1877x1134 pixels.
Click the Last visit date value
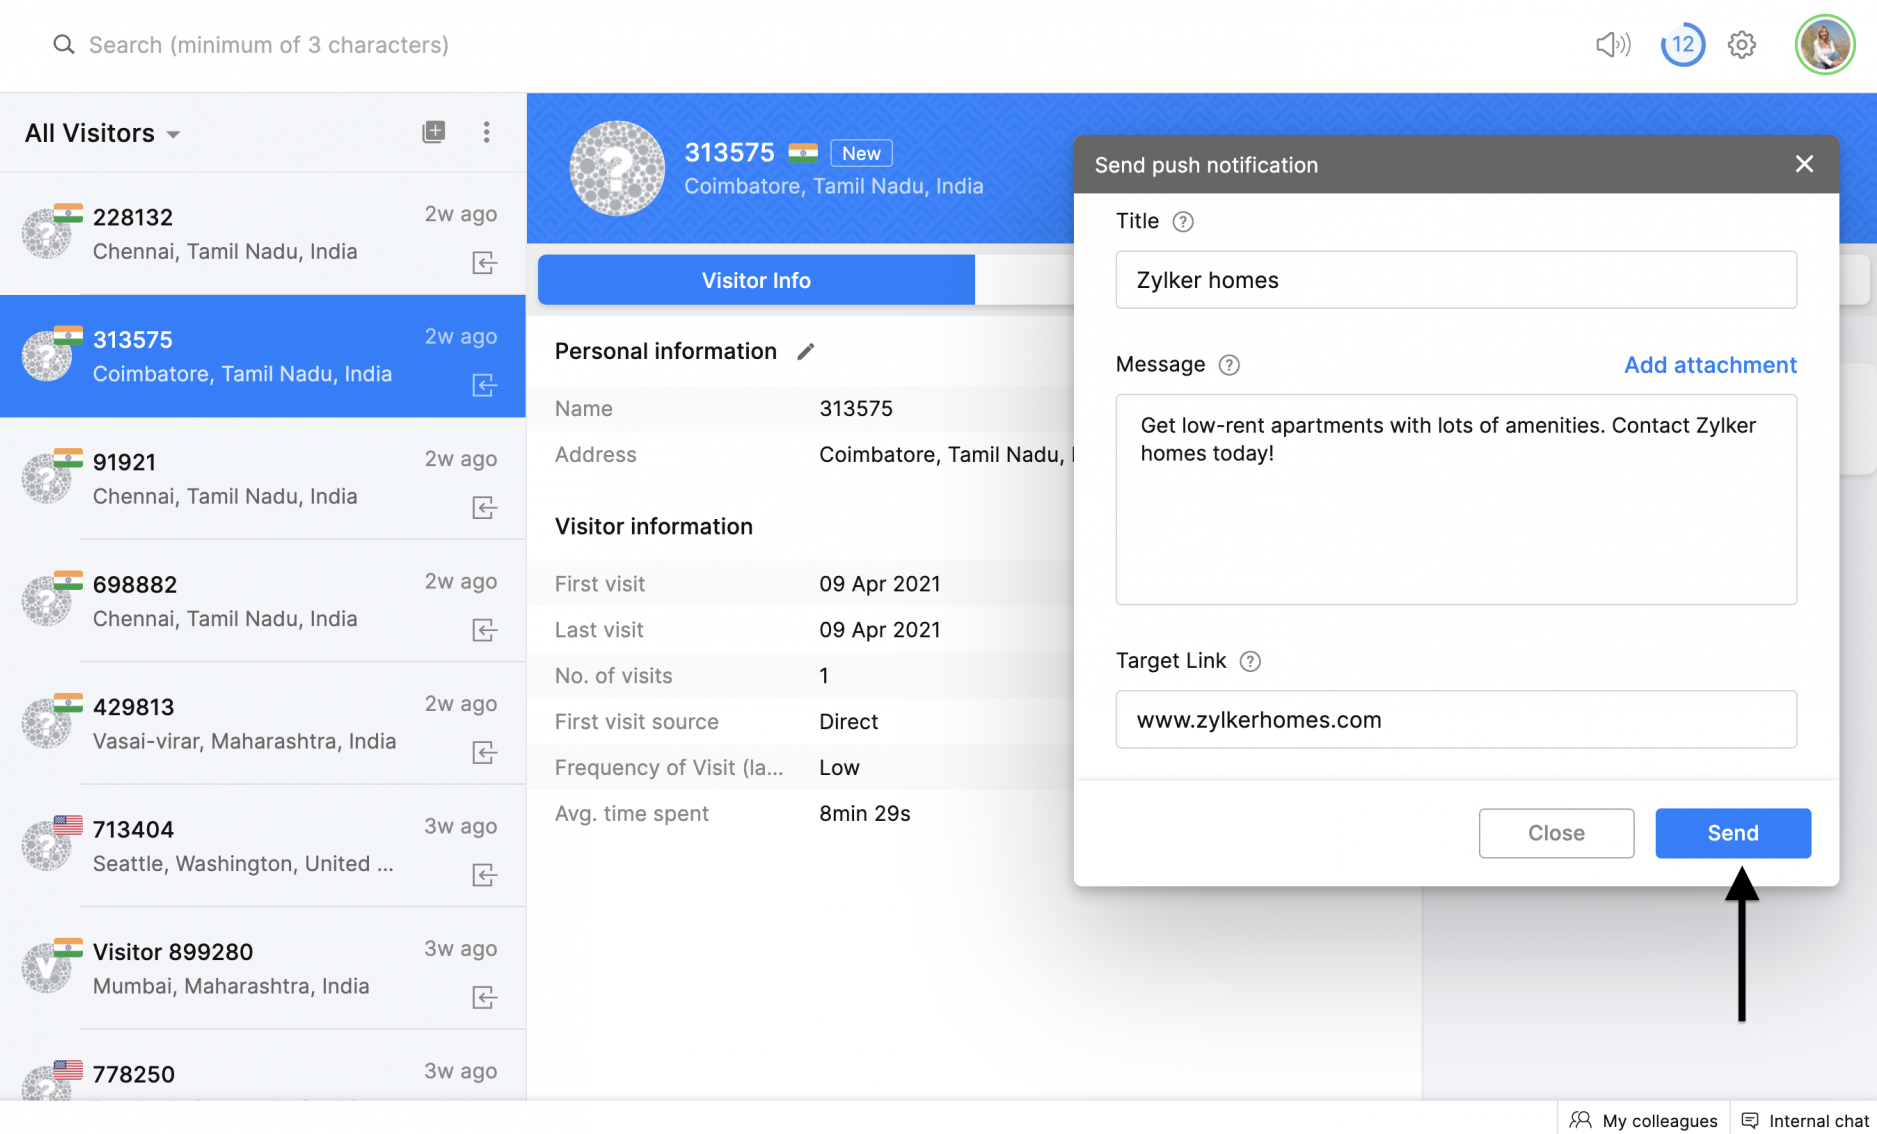point(880,630)
